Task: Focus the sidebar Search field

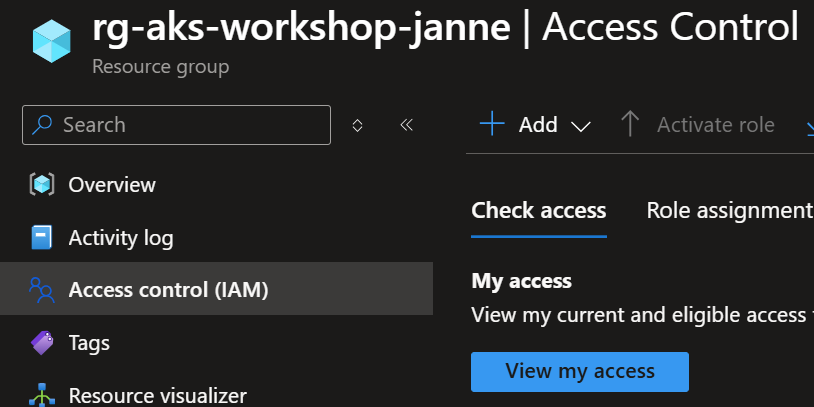Action: 190,125
